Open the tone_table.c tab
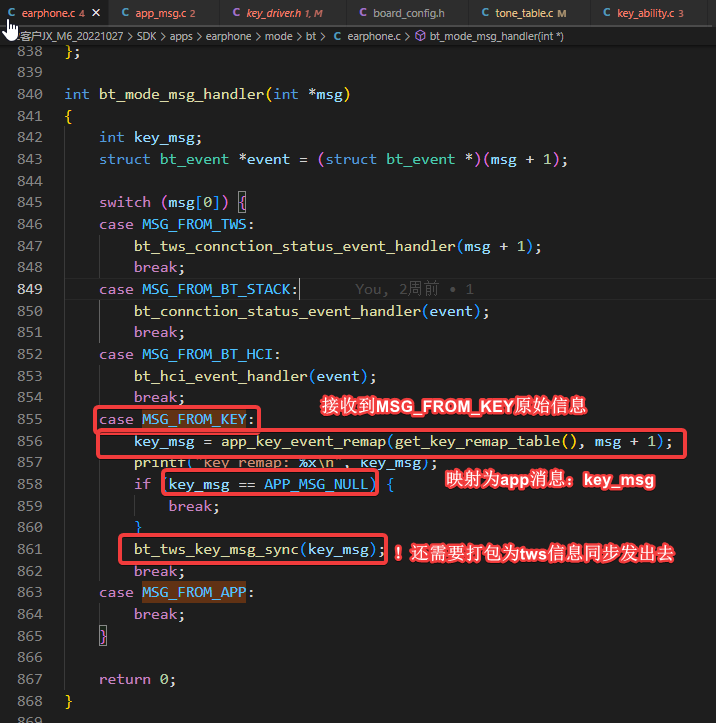Viewport: 716px width, 723px height. 530,13
